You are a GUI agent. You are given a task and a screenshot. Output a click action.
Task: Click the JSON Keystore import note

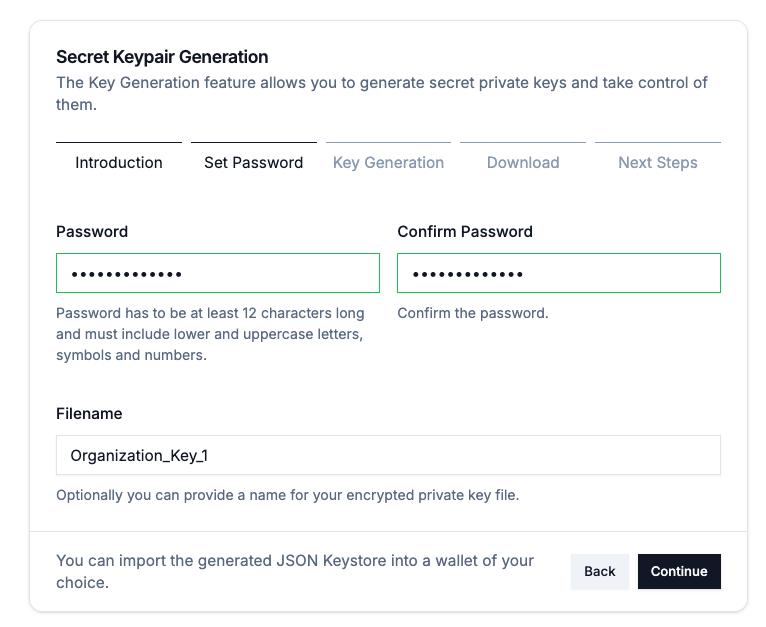[295, 571]
